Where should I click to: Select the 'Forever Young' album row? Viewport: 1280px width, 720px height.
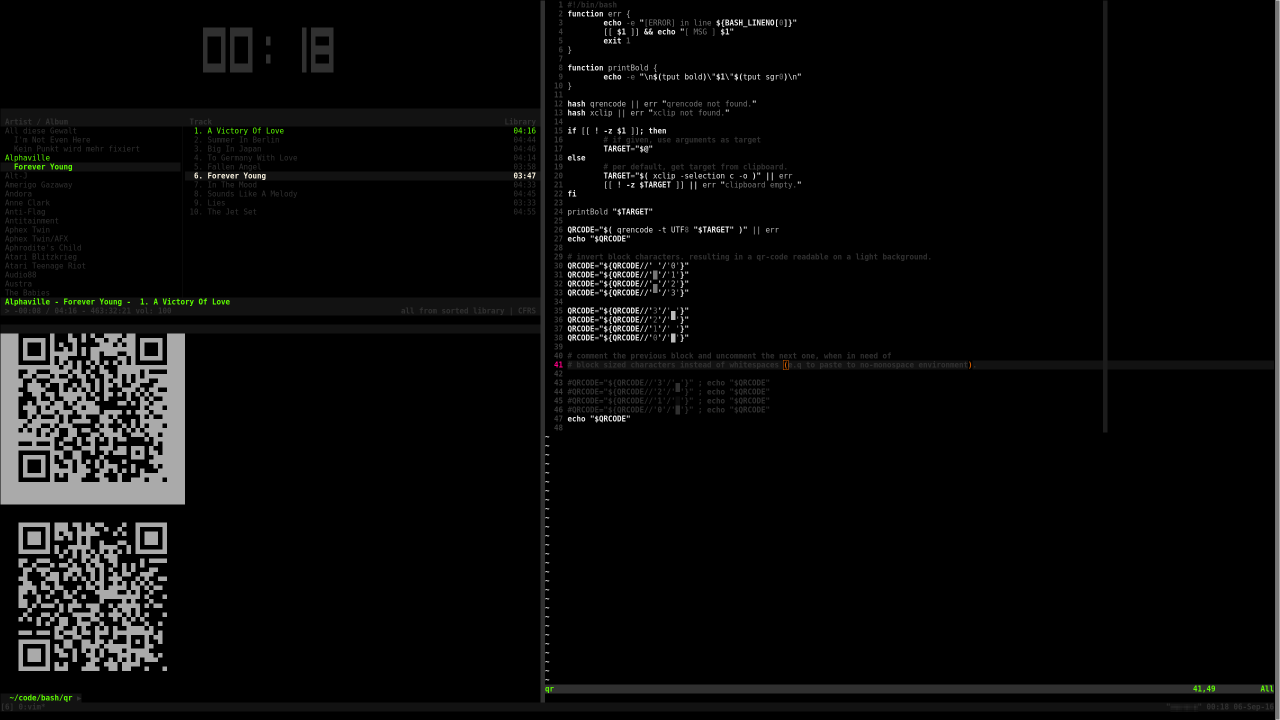coord(91,167)
